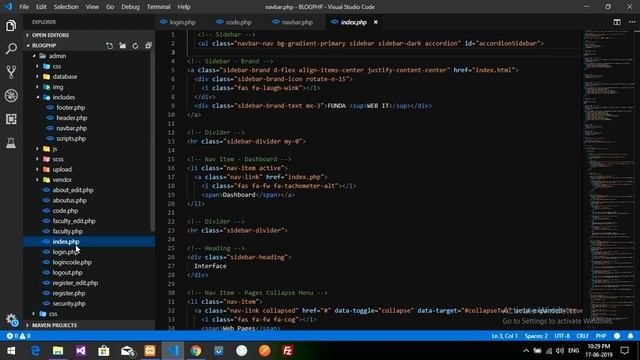Open register_edit.php file
Viewport: 640px width, 360px height.
click(75, 283)
